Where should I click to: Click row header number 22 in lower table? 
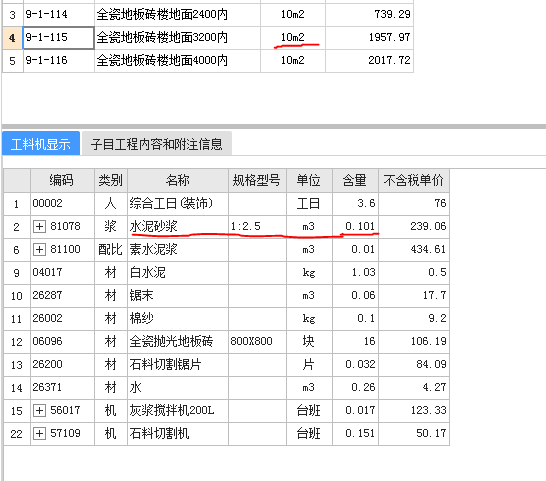(17, 434)
